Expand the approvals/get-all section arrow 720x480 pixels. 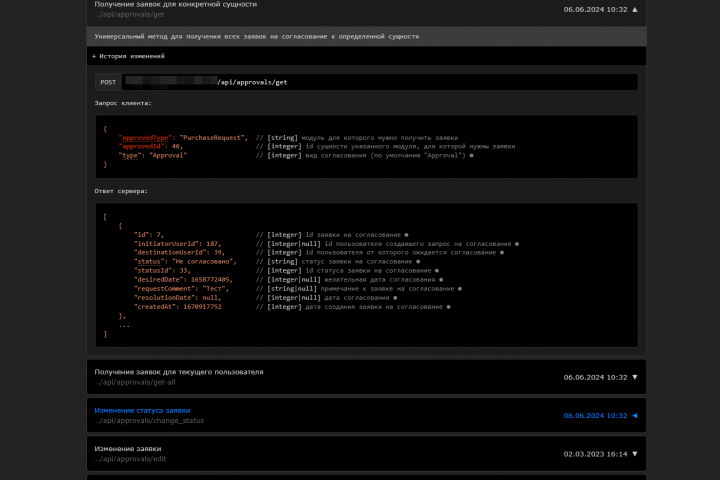pos(635,377)
